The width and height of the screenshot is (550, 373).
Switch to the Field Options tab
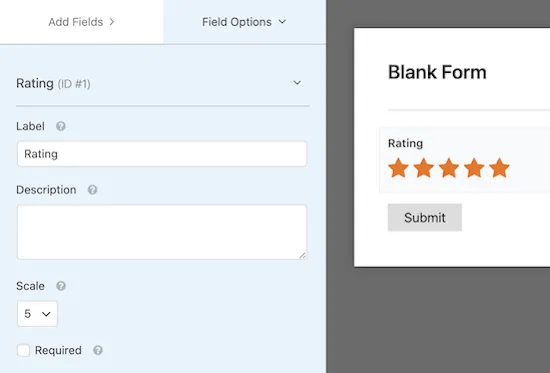[244, 22]
